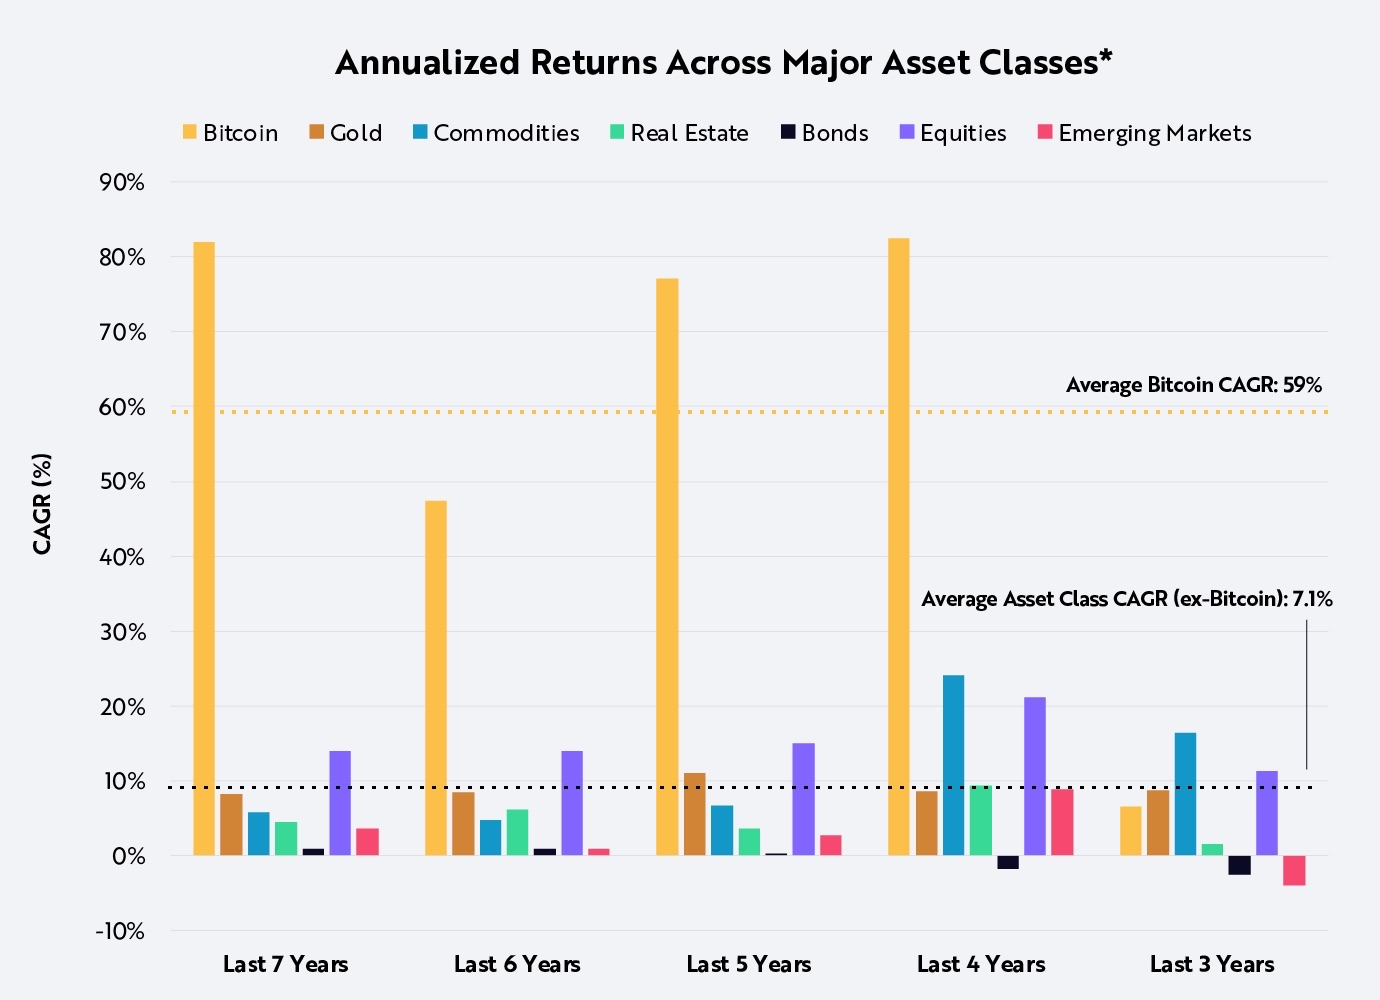Image resolution: width=1380 pixels, height=1000 pixels.
Task: Click the negative Emerging Markets bar, Last 3 Years
Action: (1294, 870)
